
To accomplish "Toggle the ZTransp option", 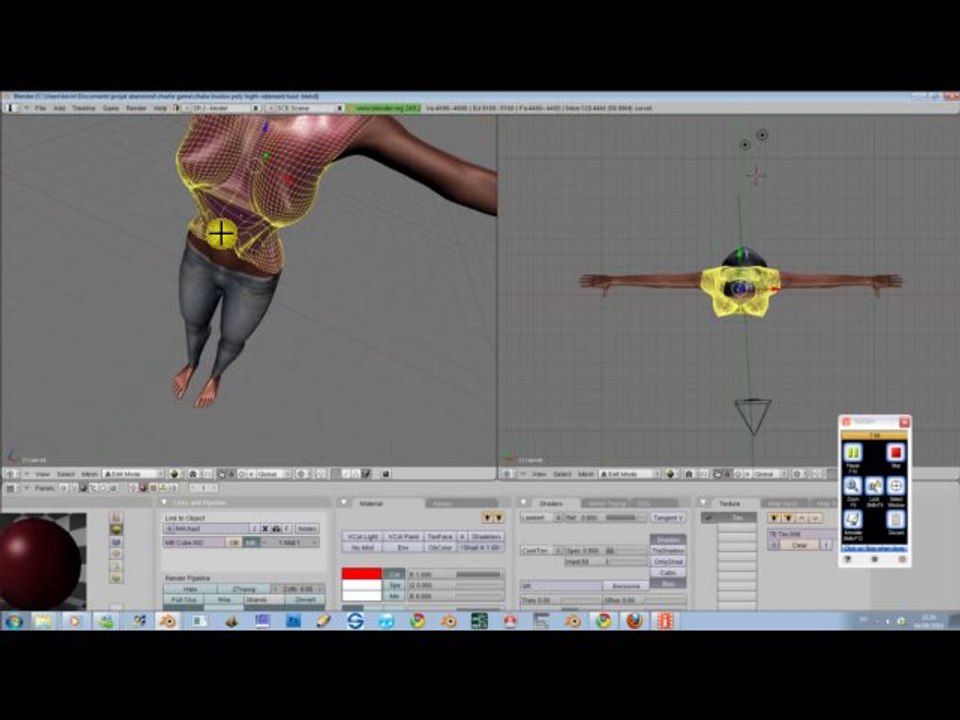I will pyautogui.click(x=244, y=589).
